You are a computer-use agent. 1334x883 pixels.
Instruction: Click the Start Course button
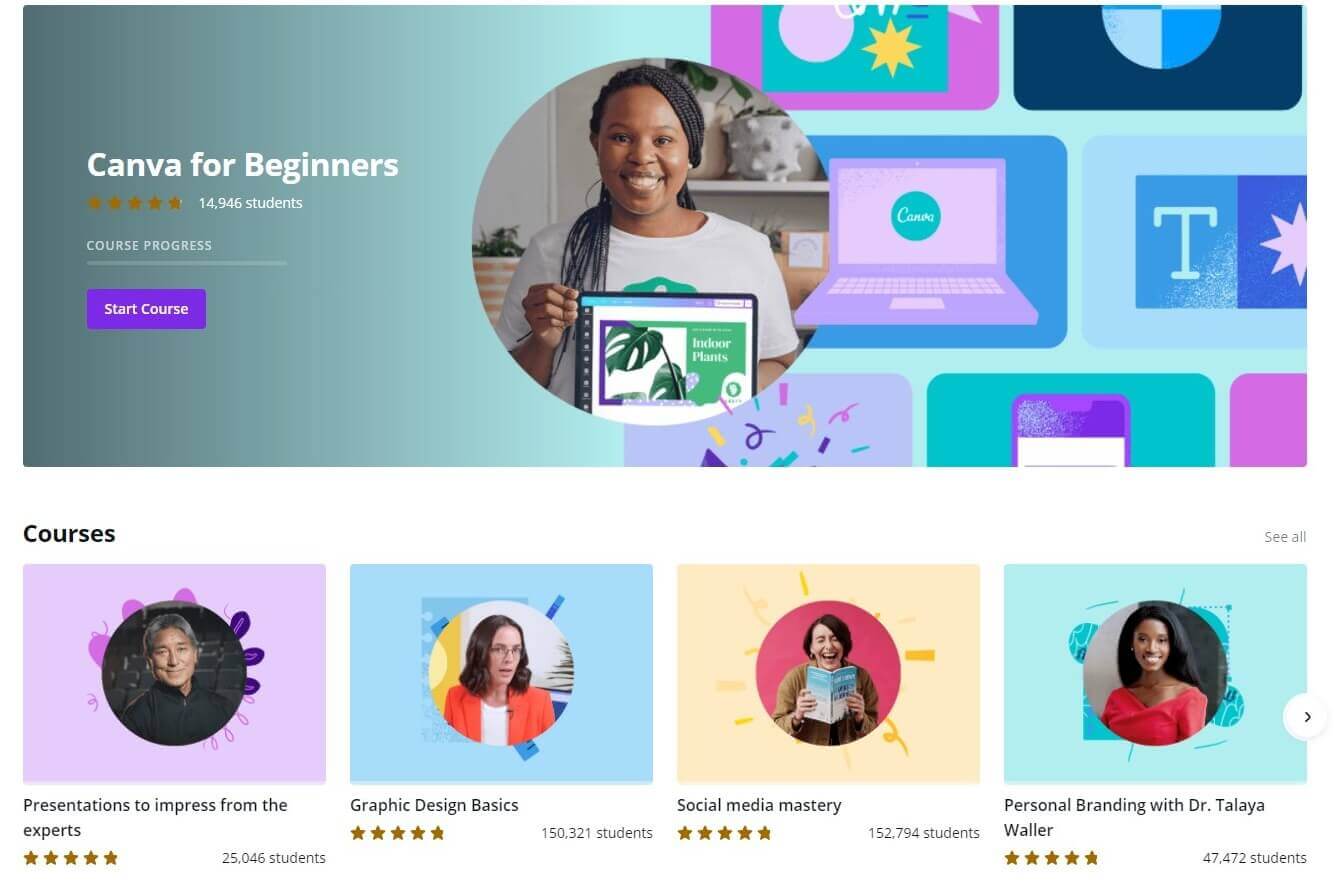146,309
